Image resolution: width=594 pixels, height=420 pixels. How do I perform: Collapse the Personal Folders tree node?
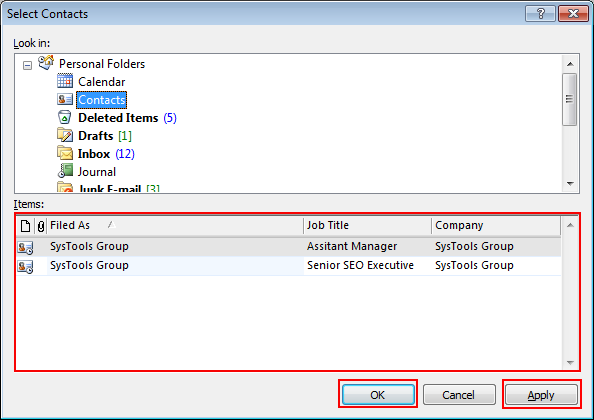click(x=27, y=65)
